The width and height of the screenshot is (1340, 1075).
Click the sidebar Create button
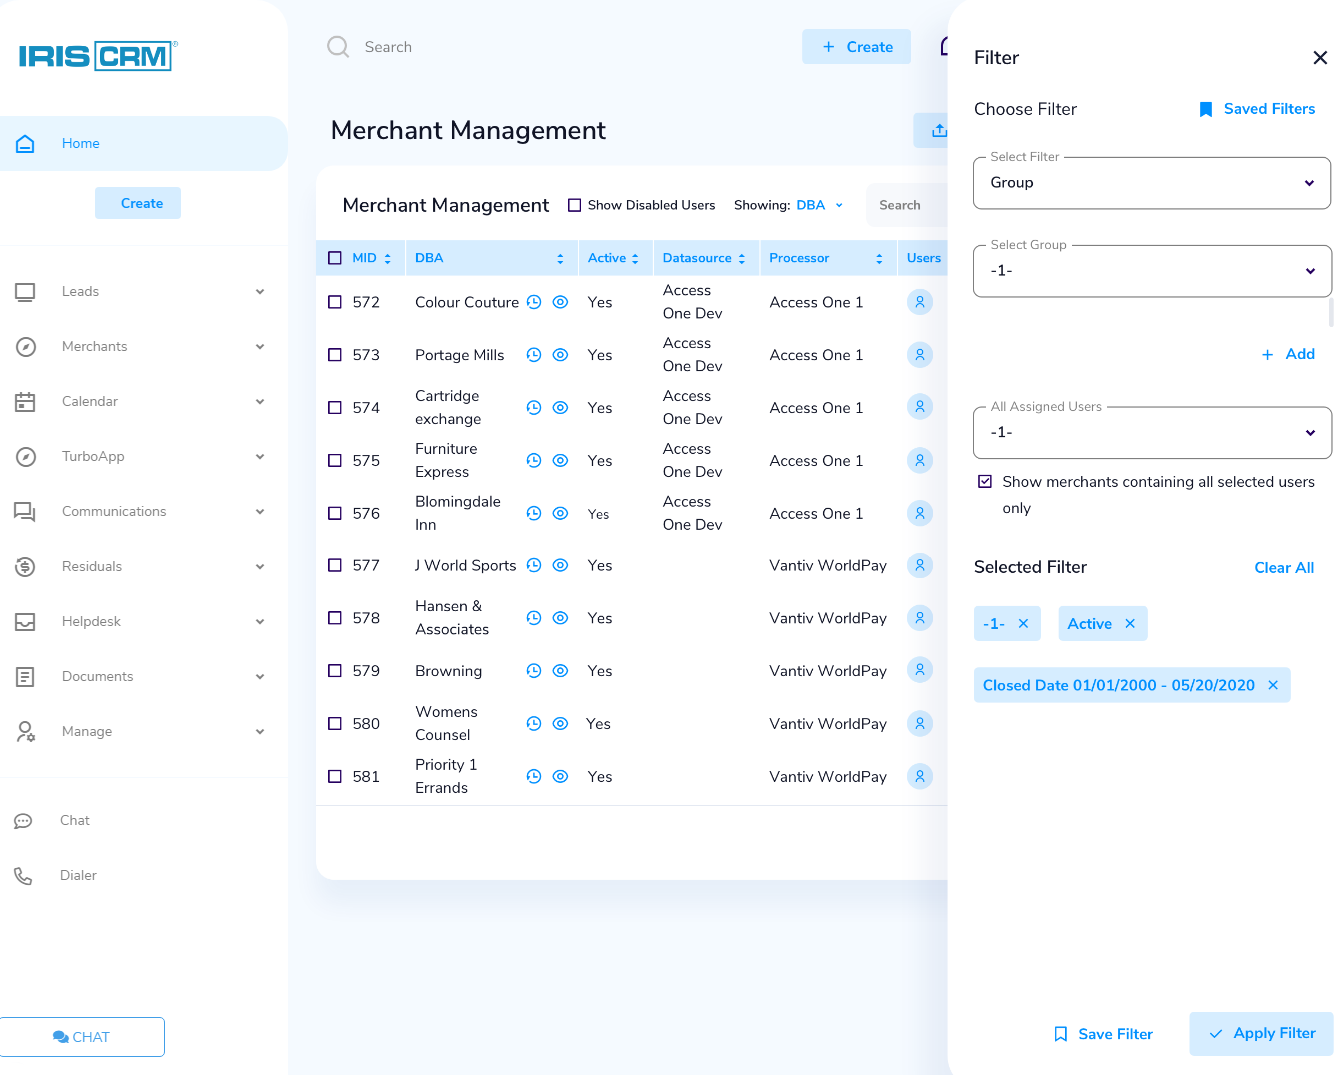pos(138,203)
